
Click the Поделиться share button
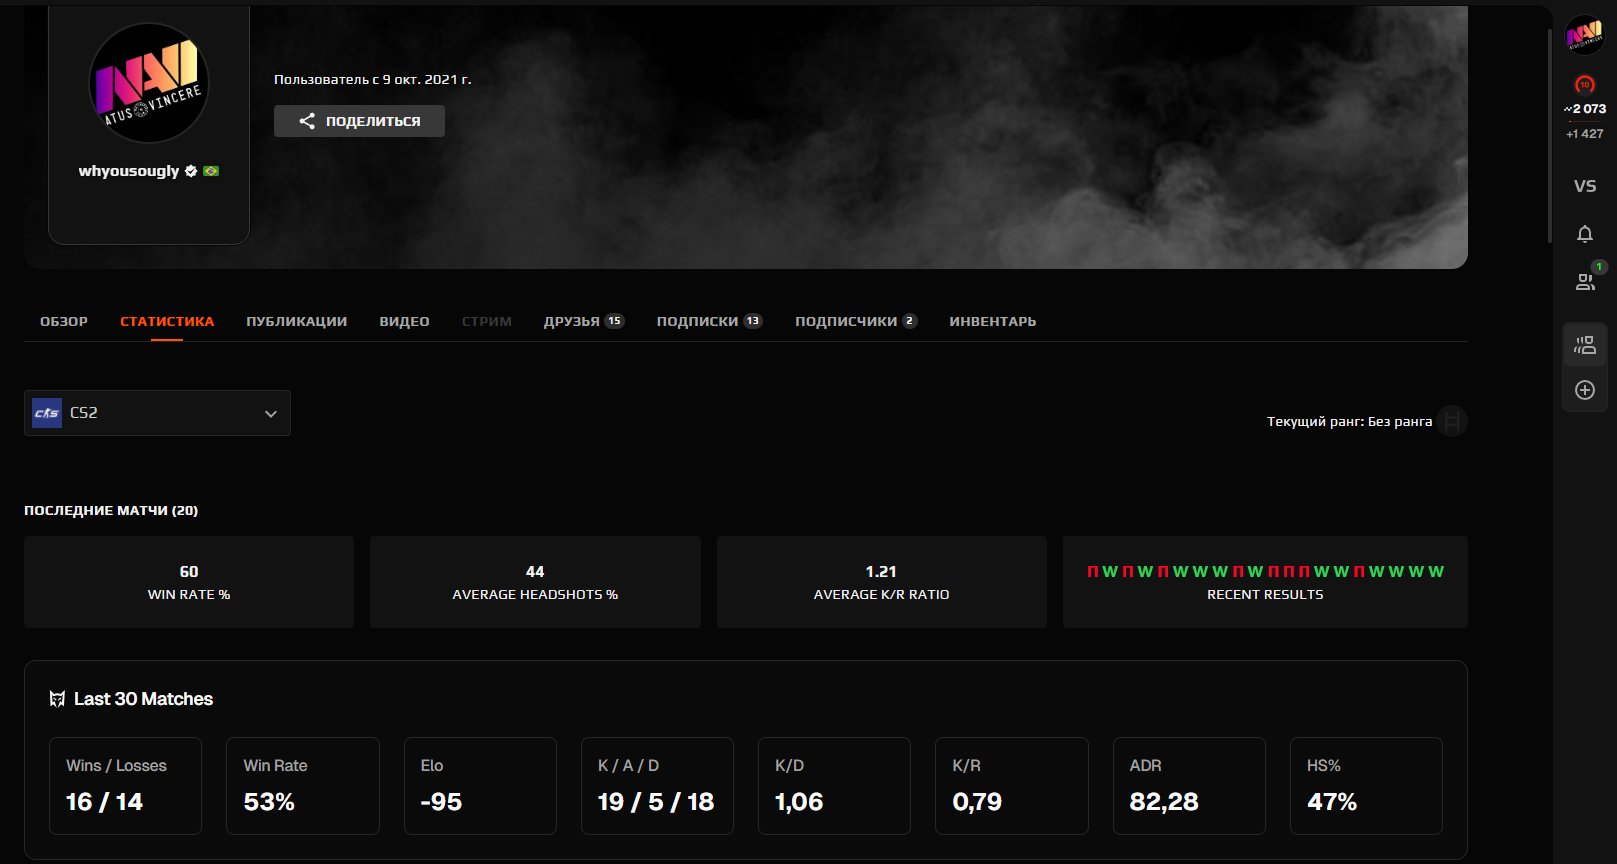359,121
